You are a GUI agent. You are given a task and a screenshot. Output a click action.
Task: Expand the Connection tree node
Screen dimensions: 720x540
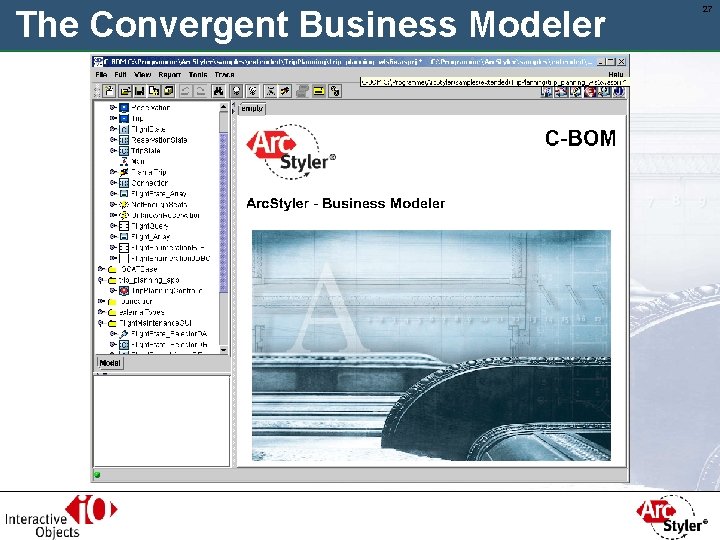pos(112,183)
